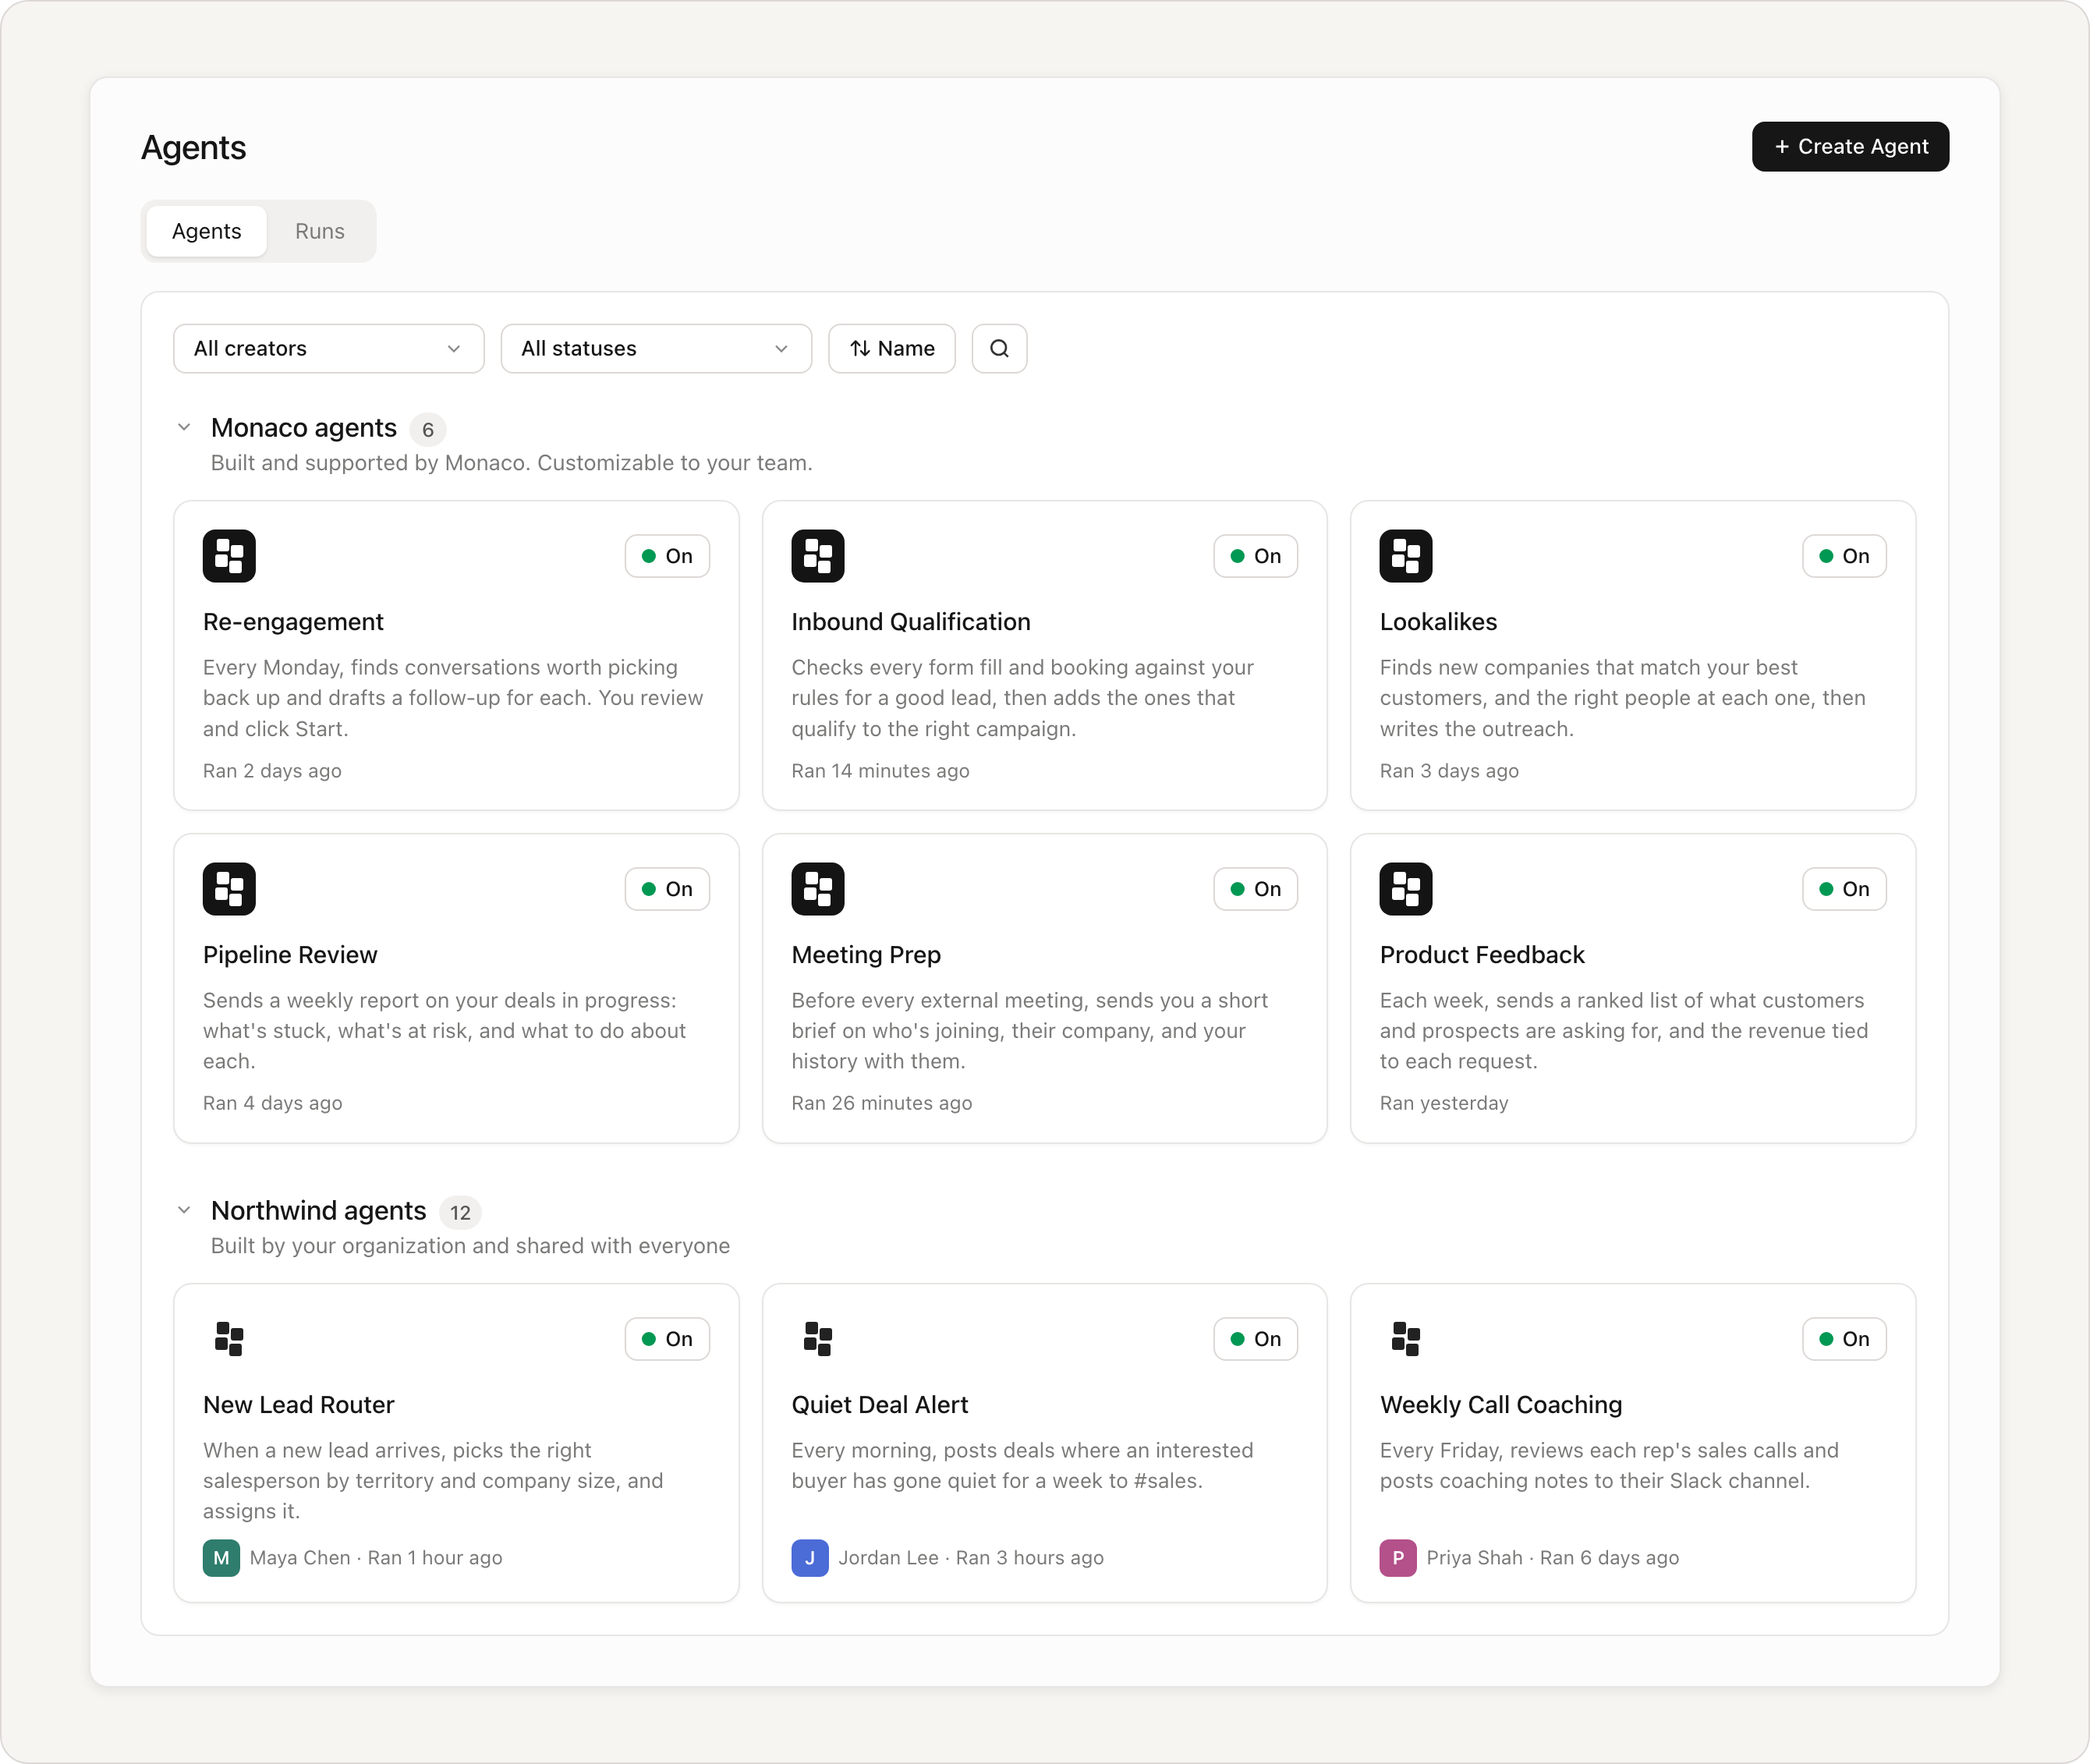2090x1764 pixels.
Task: Click Priya Shah's avatar badge
Action: pos(1397,1558)
